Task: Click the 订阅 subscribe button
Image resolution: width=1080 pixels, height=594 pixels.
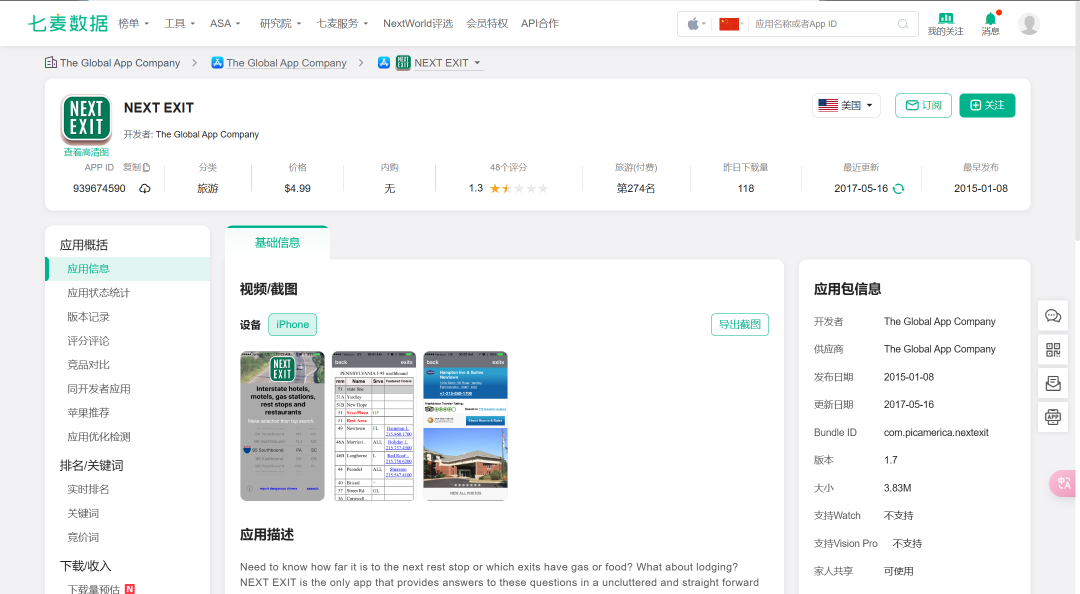Action: point(923,105)
